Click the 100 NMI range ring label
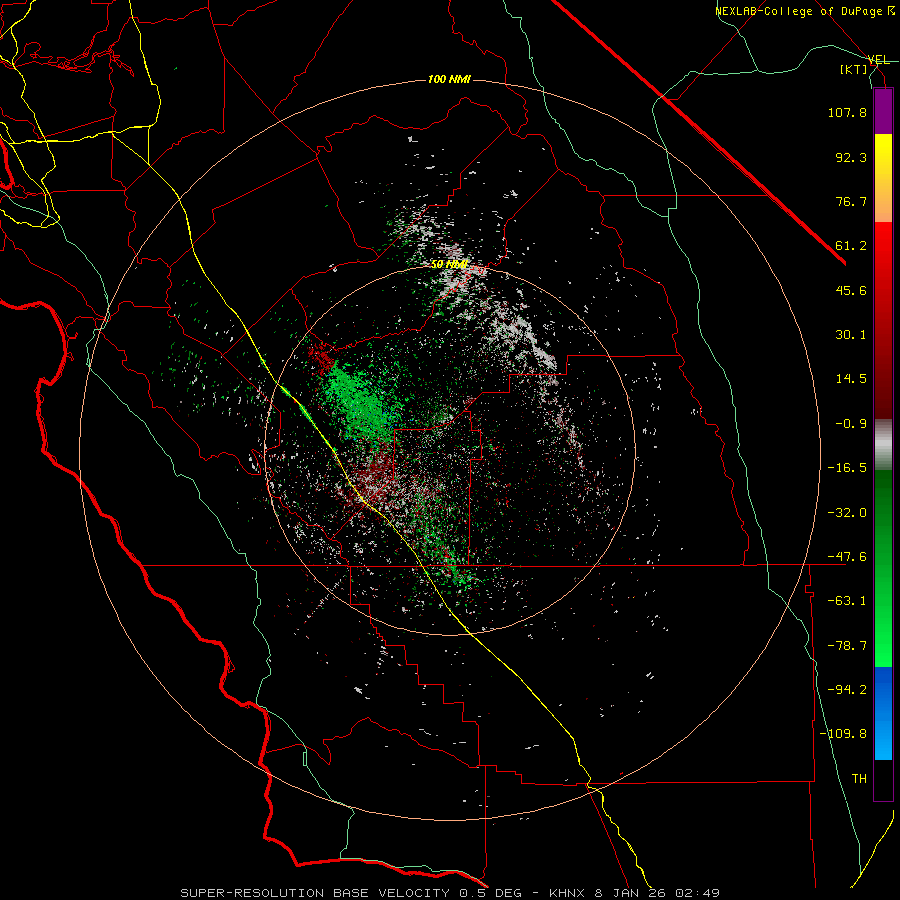The height and width of the screenshot is (900, 900). point(449,79)
